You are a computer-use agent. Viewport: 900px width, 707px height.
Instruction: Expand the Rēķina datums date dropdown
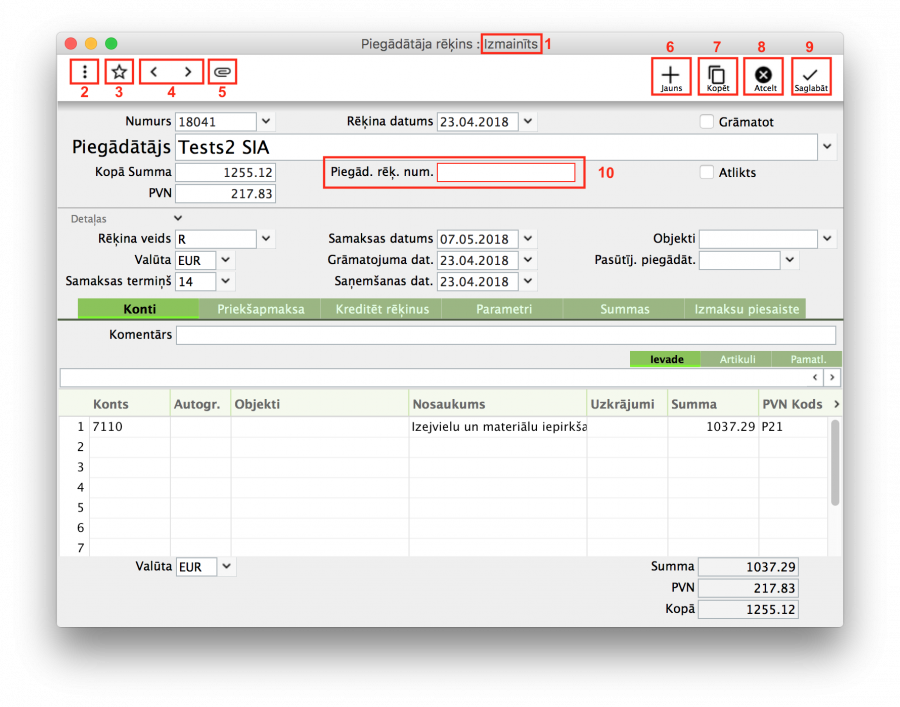[x=528, y=122]
